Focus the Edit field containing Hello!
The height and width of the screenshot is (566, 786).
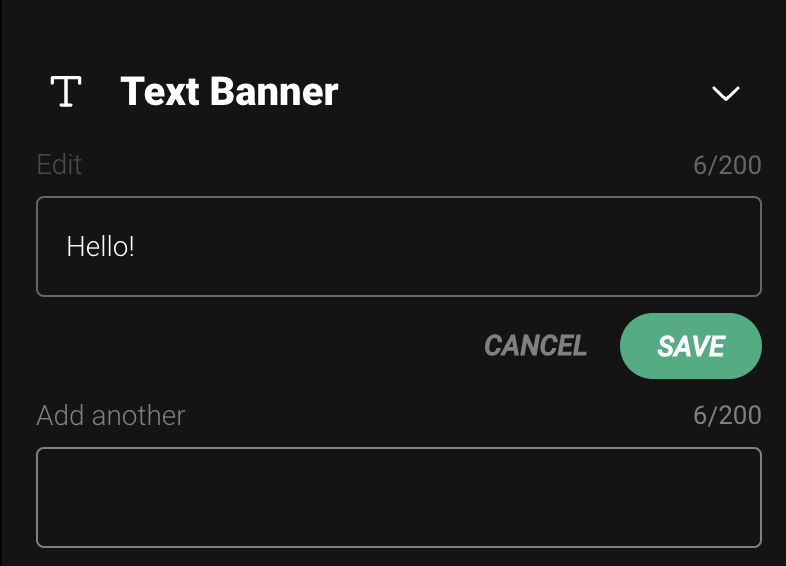click(398, 247)
